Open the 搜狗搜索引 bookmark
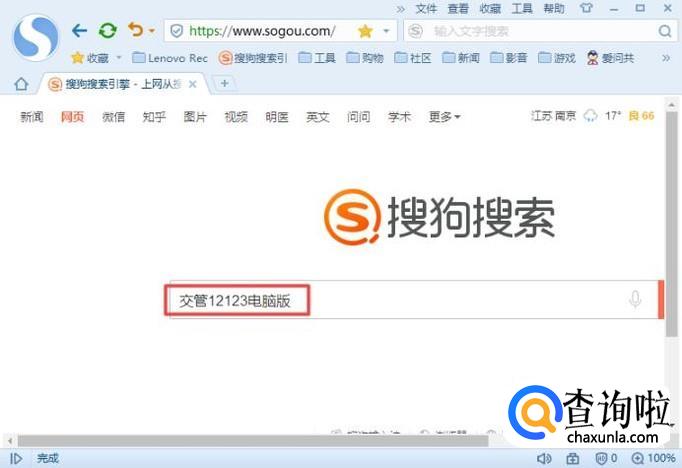 [x=253, y=58]
